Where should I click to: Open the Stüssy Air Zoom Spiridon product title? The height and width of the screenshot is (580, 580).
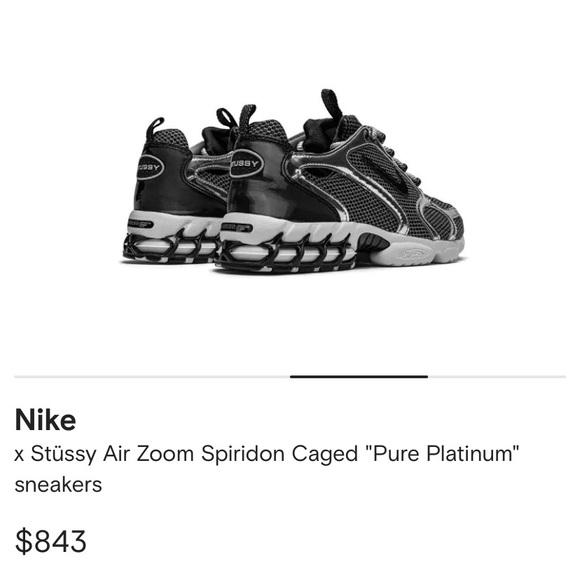[x=266, y=469]
